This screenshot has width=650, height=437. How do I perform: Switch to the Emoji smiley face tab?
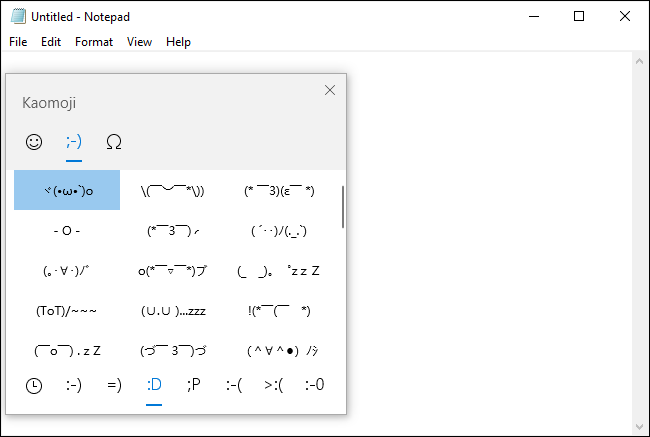coord(34,142)
